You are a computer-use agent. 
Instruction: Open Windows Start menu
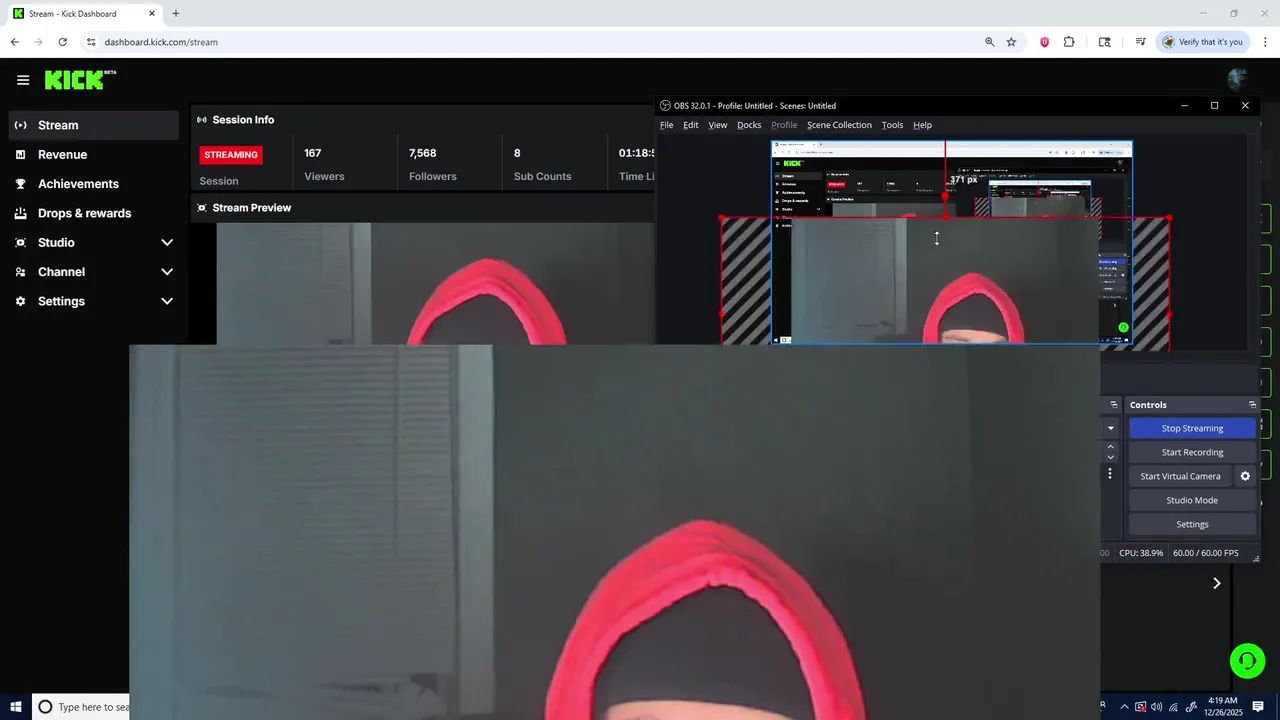point(16,707)
